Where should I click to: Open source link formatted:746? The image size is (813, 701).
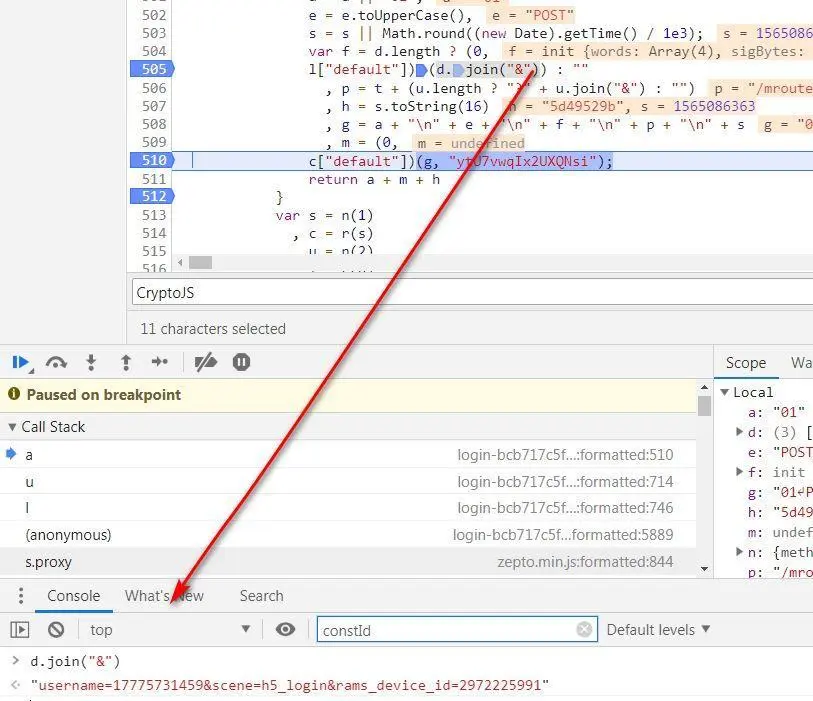tap(565, 508)
